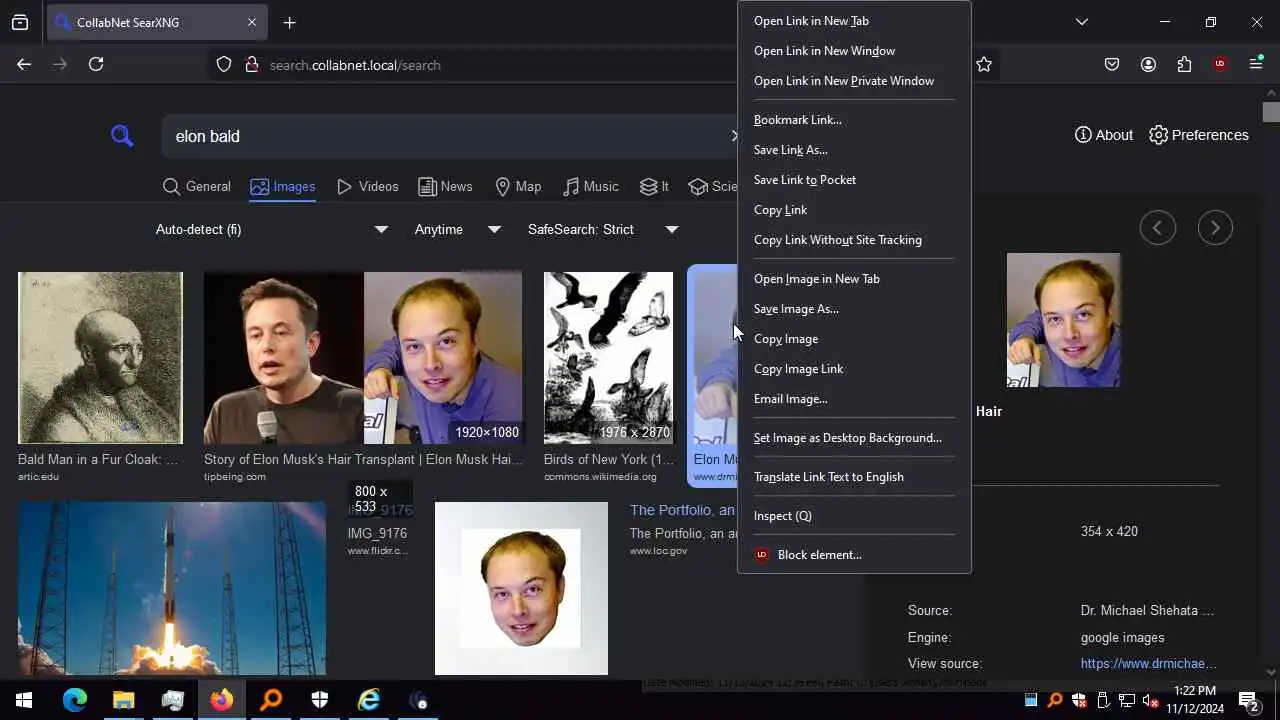This screenshot has width=1280, height=720.
Task: Select Email Image... entry
Action: click(x=854, y=399)
